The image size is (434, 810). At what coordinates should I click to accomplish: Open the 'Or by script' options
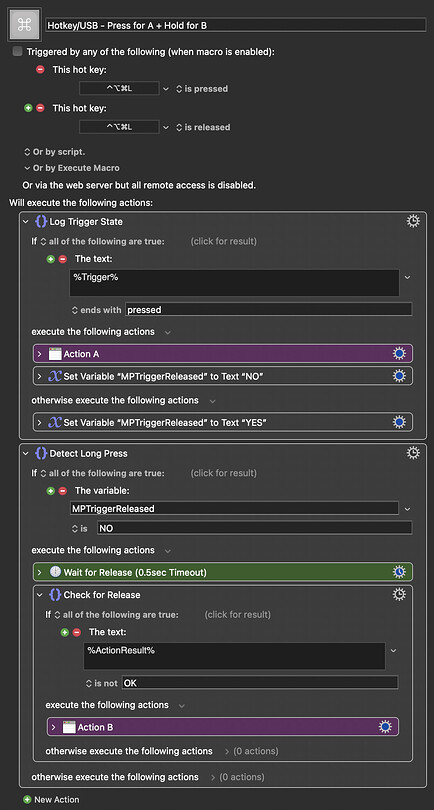(55, 152)
